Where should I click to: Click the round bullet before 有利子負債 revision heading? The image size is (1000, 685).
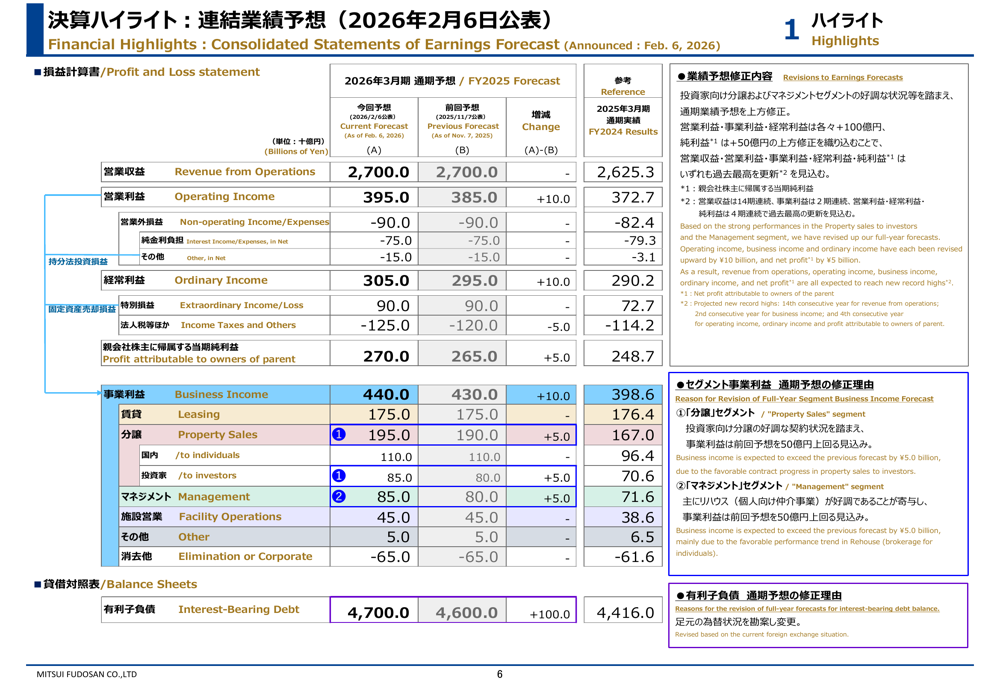click(x=681, y=596)
